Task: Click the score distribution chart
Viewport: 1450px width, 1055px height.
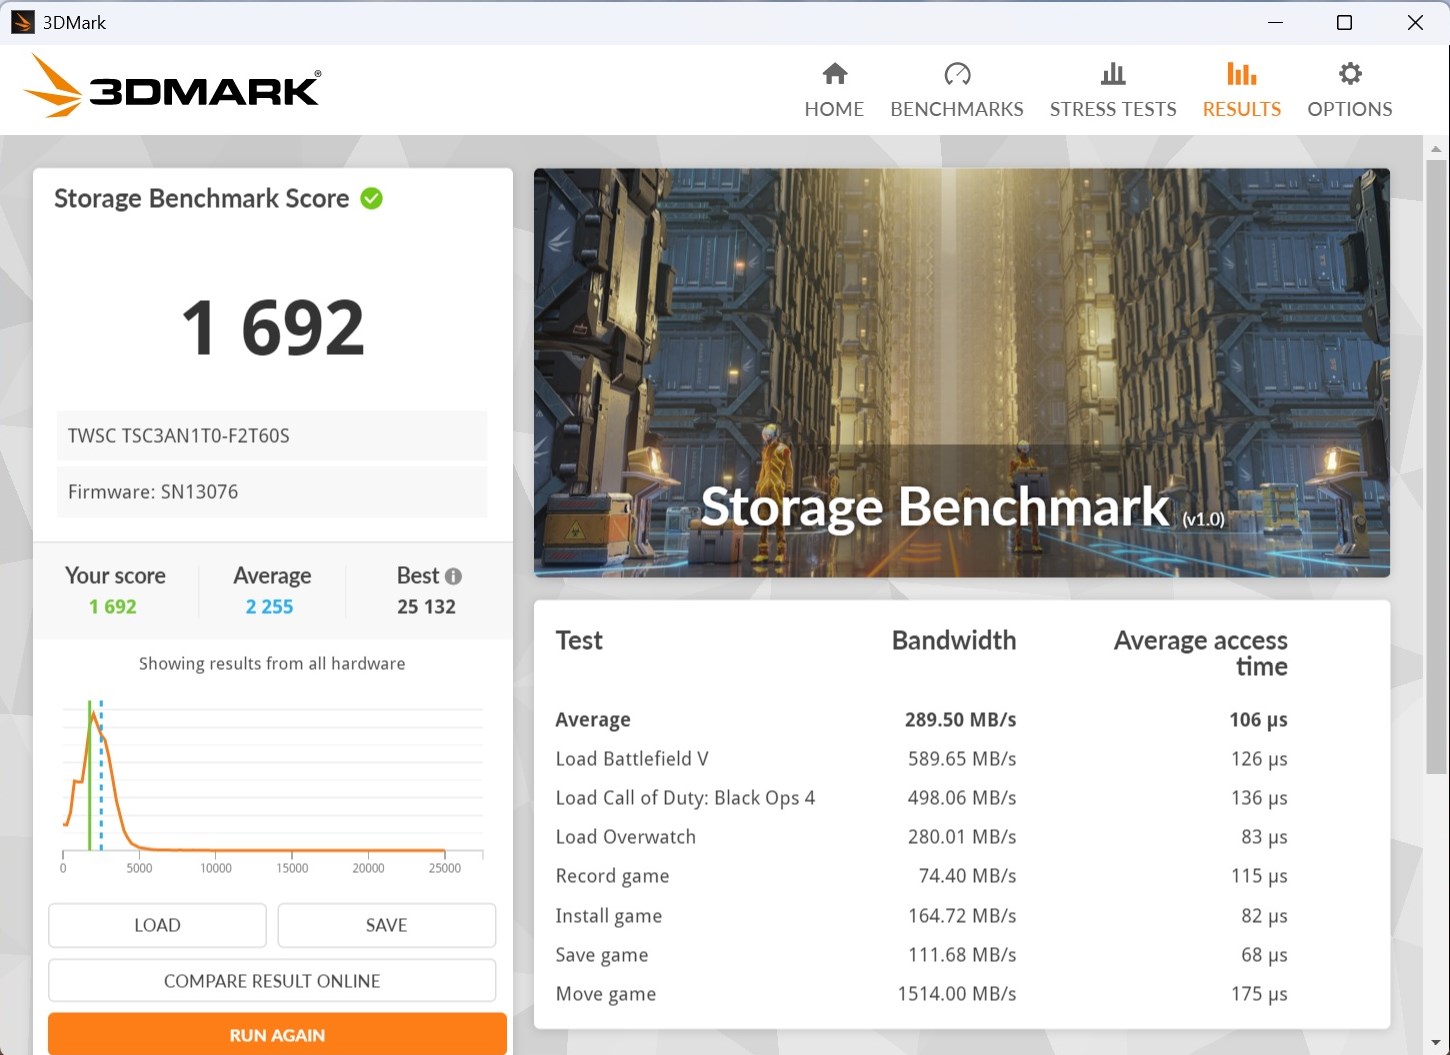Action: (273, 788)
